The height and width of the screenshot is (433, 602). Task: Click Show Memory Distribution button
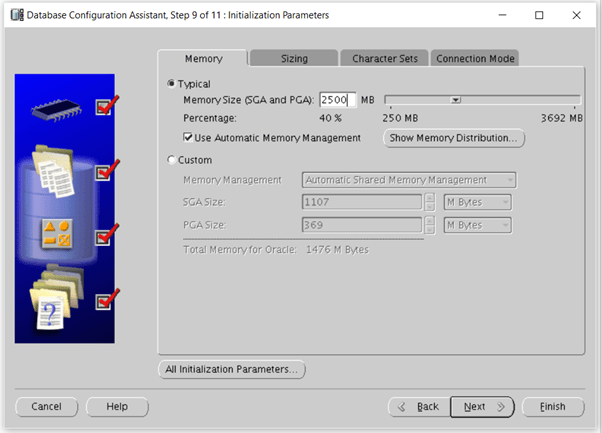[454, 138]
